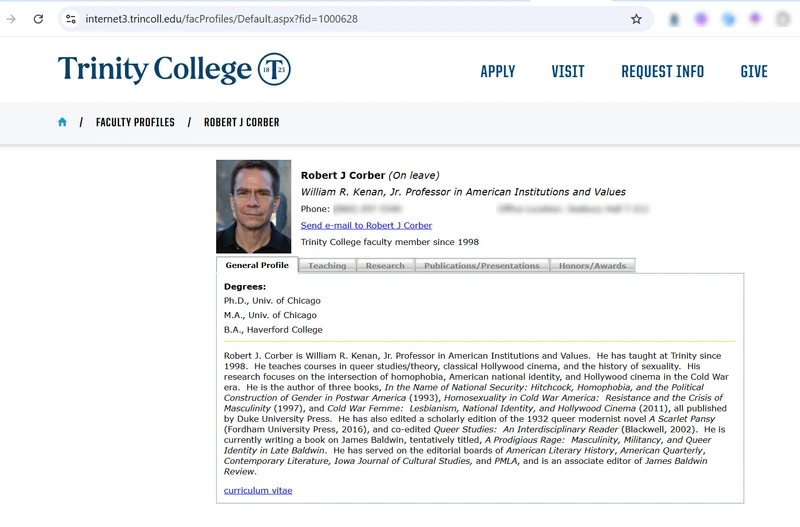The image size is (800, 527).
Task: View the Honors/Awards tab
Action: [592, 266]
